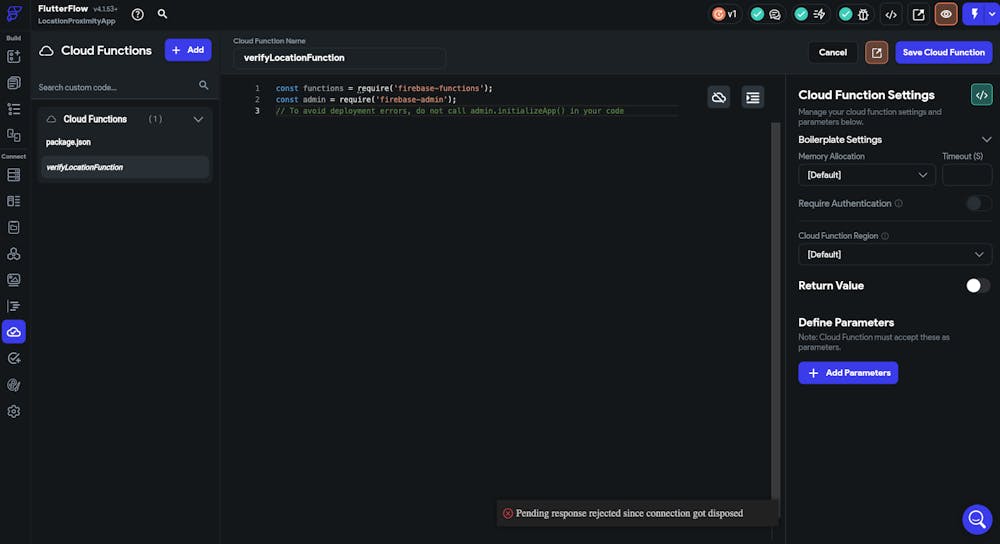Expand the run options arrow beside lightning button
The width and height of the screenshot is (1000, 544).
pos(992,14)
